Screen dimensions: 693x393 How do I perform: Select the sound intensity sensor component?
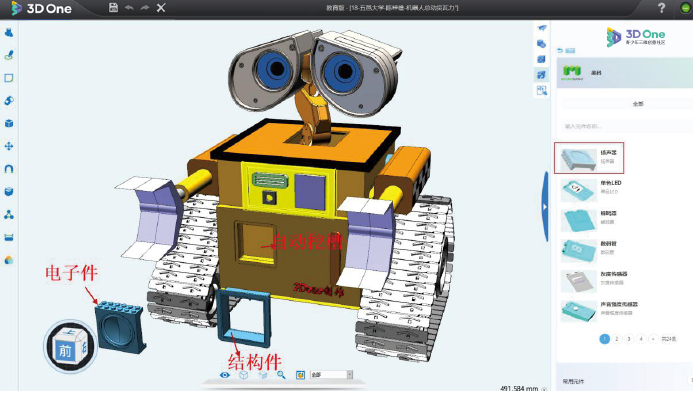point(600,311)
